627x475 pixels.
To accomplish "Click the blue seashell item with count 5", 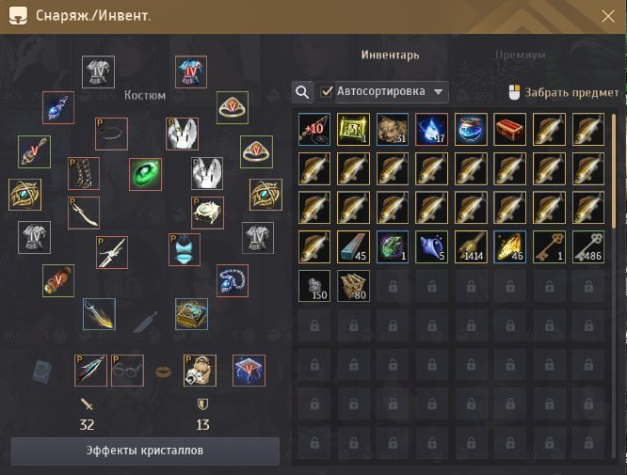I will (x=431, y=247).
